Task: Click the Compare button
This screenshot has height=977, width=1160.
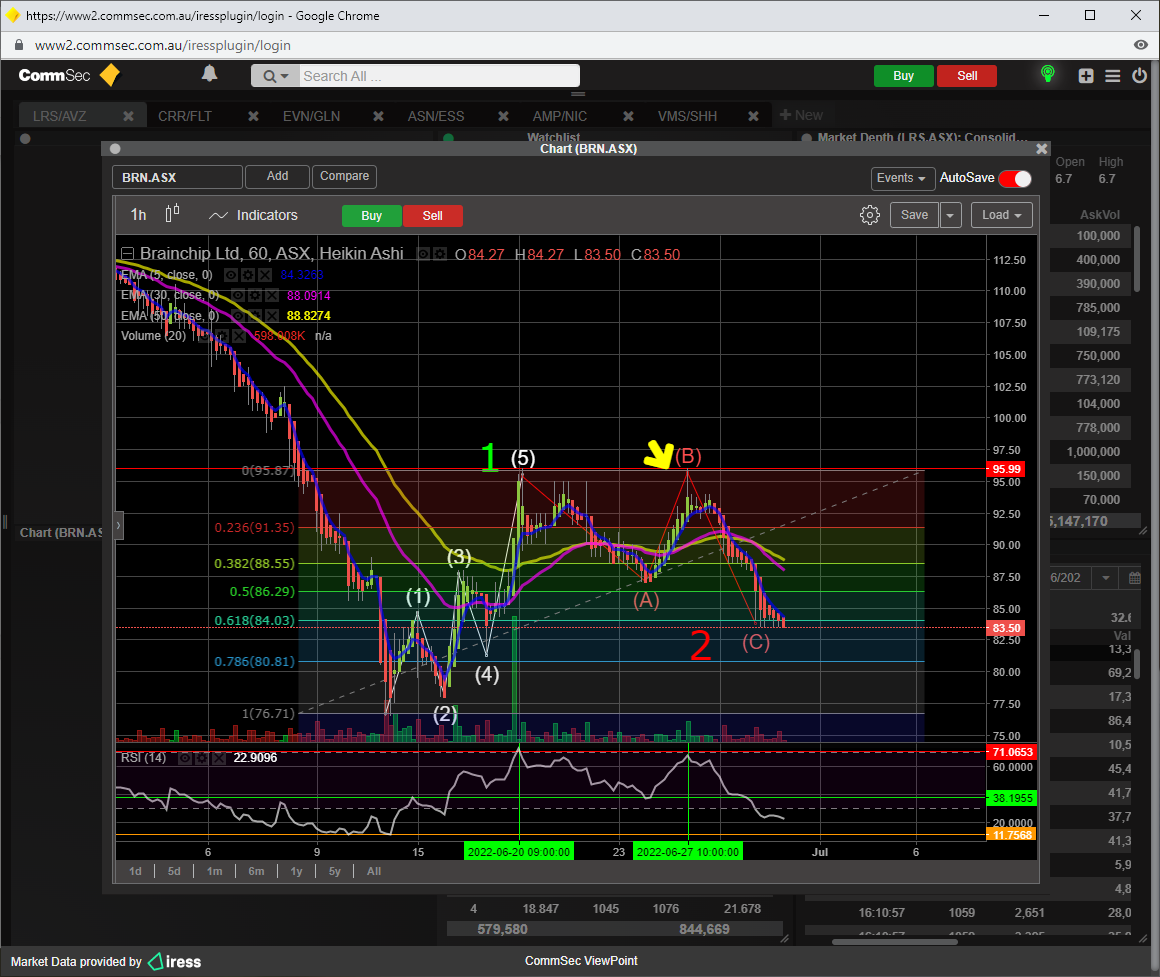Action: [x=344, y=176]
